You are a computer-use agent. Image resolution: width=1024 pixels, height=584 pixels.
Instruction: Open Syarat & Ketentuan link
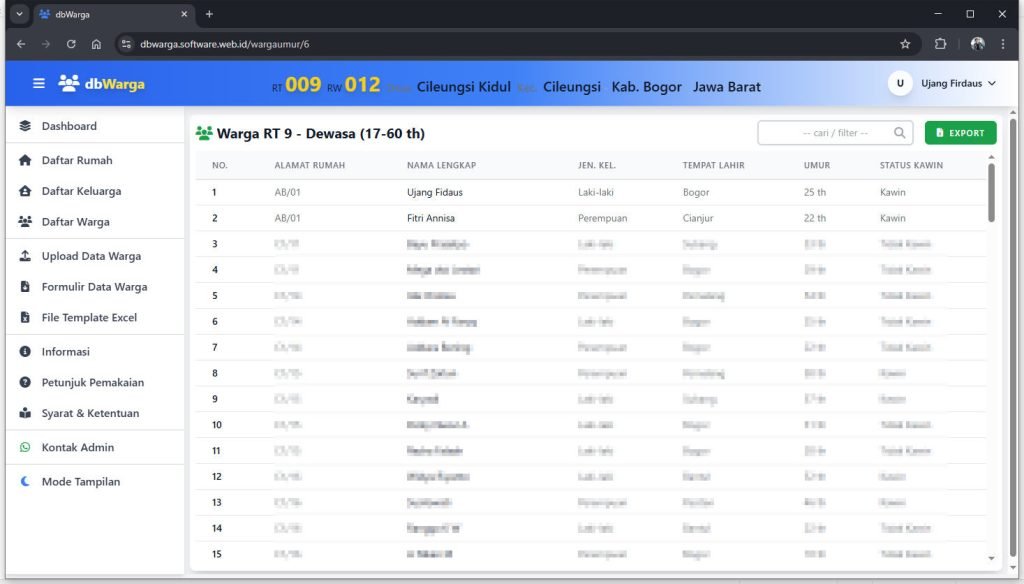click(90, 413)
